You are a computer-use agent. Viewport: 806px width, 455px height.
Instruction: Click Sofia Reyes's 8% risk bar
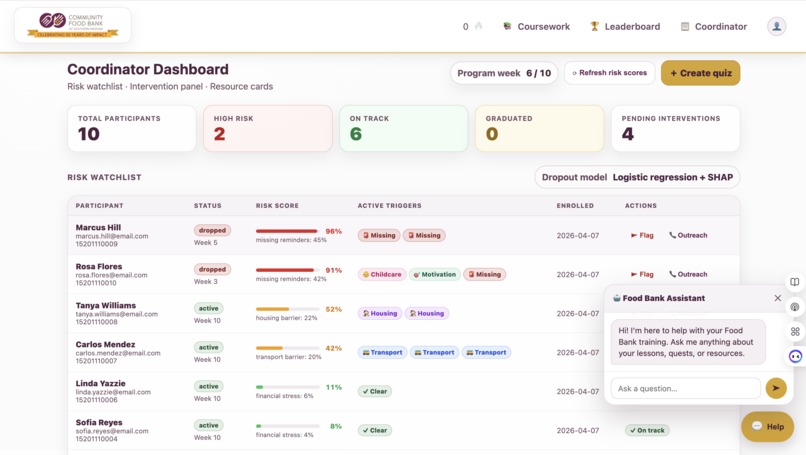click(287, 426)
